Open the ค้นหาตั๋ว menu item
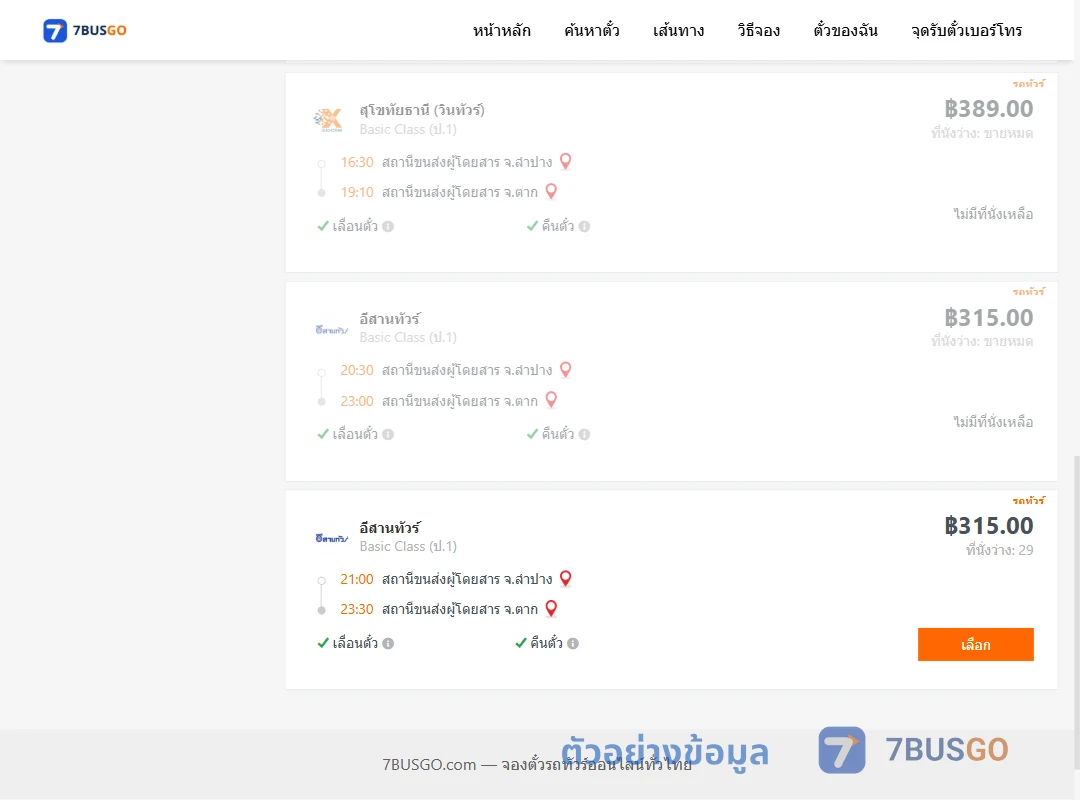 [x=592, y=30]
